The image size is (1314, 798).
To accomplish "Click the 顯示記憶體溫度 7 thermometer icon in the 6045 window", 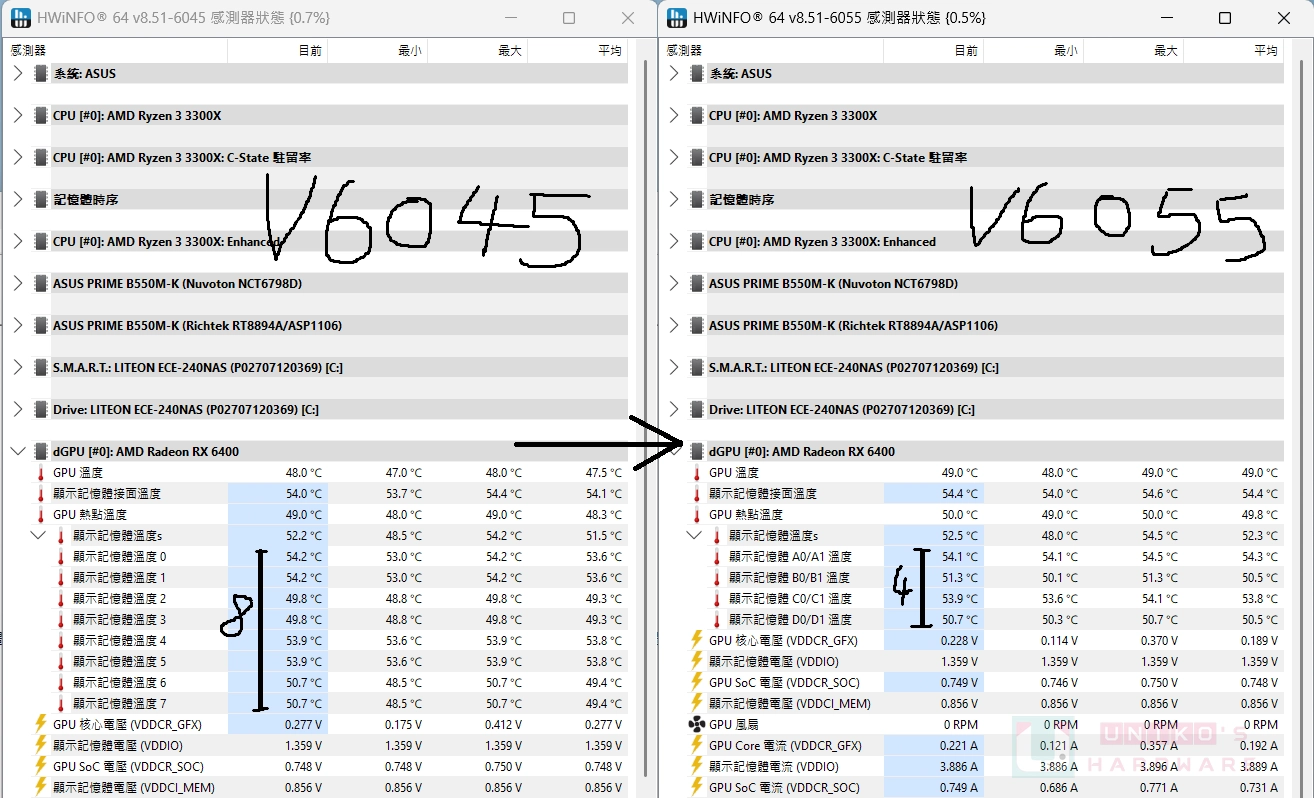I will 61,703.
